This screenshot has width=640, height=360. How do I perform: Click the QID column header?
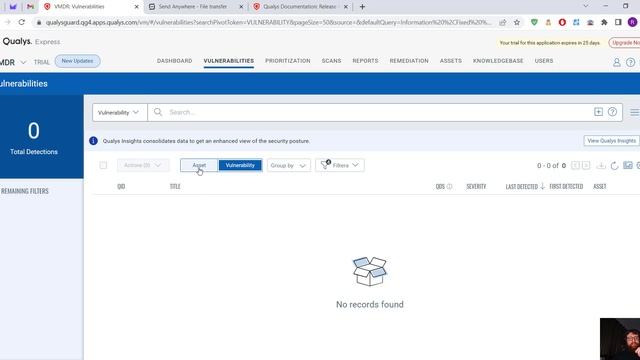[x=121, y=187]
